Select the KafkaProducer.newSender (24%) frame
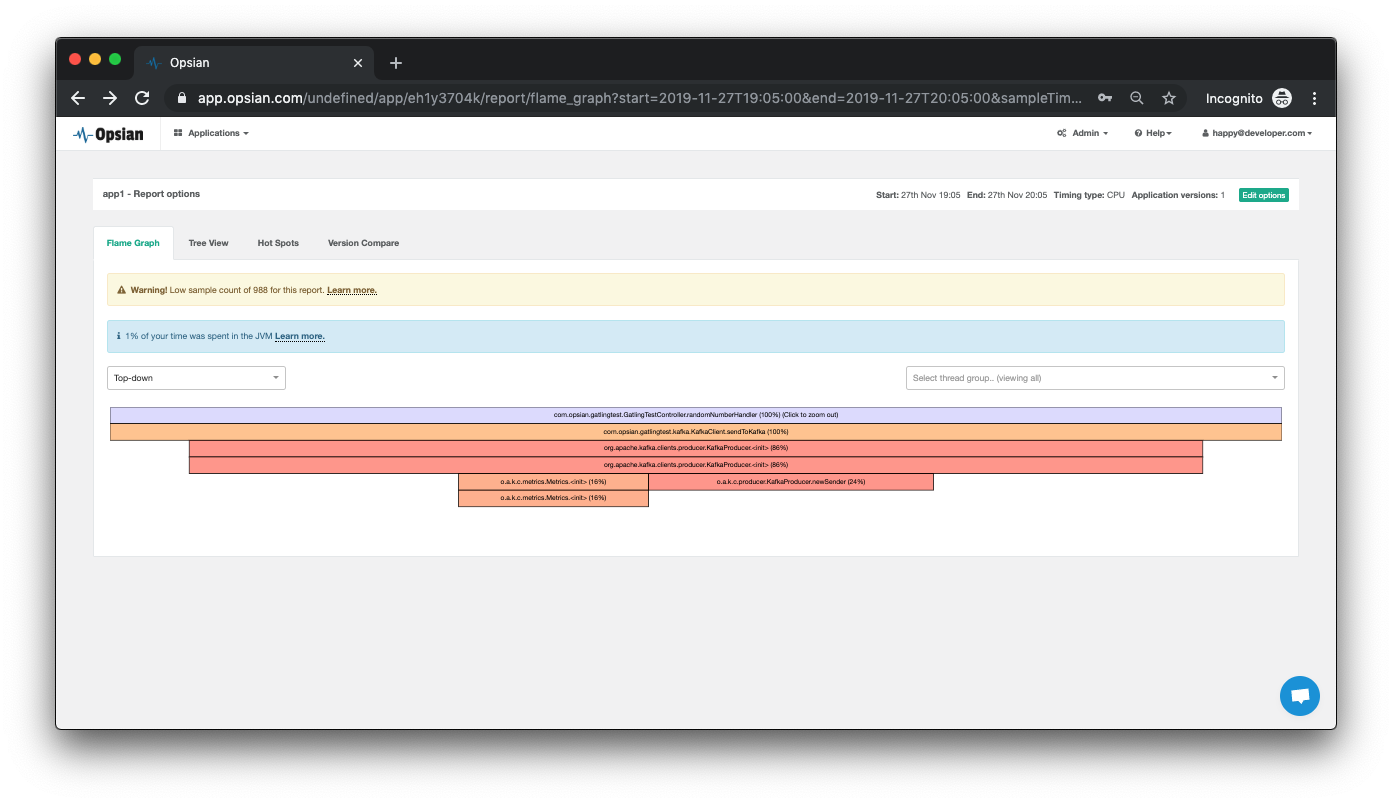This screenshot has height=803, width=1392. [791, 482]
